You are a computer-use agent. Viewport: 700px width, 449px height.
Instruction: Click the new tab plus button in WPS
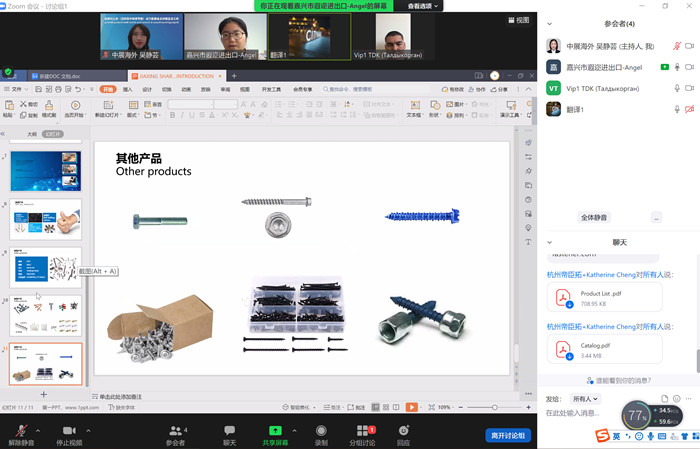point(234,76)
